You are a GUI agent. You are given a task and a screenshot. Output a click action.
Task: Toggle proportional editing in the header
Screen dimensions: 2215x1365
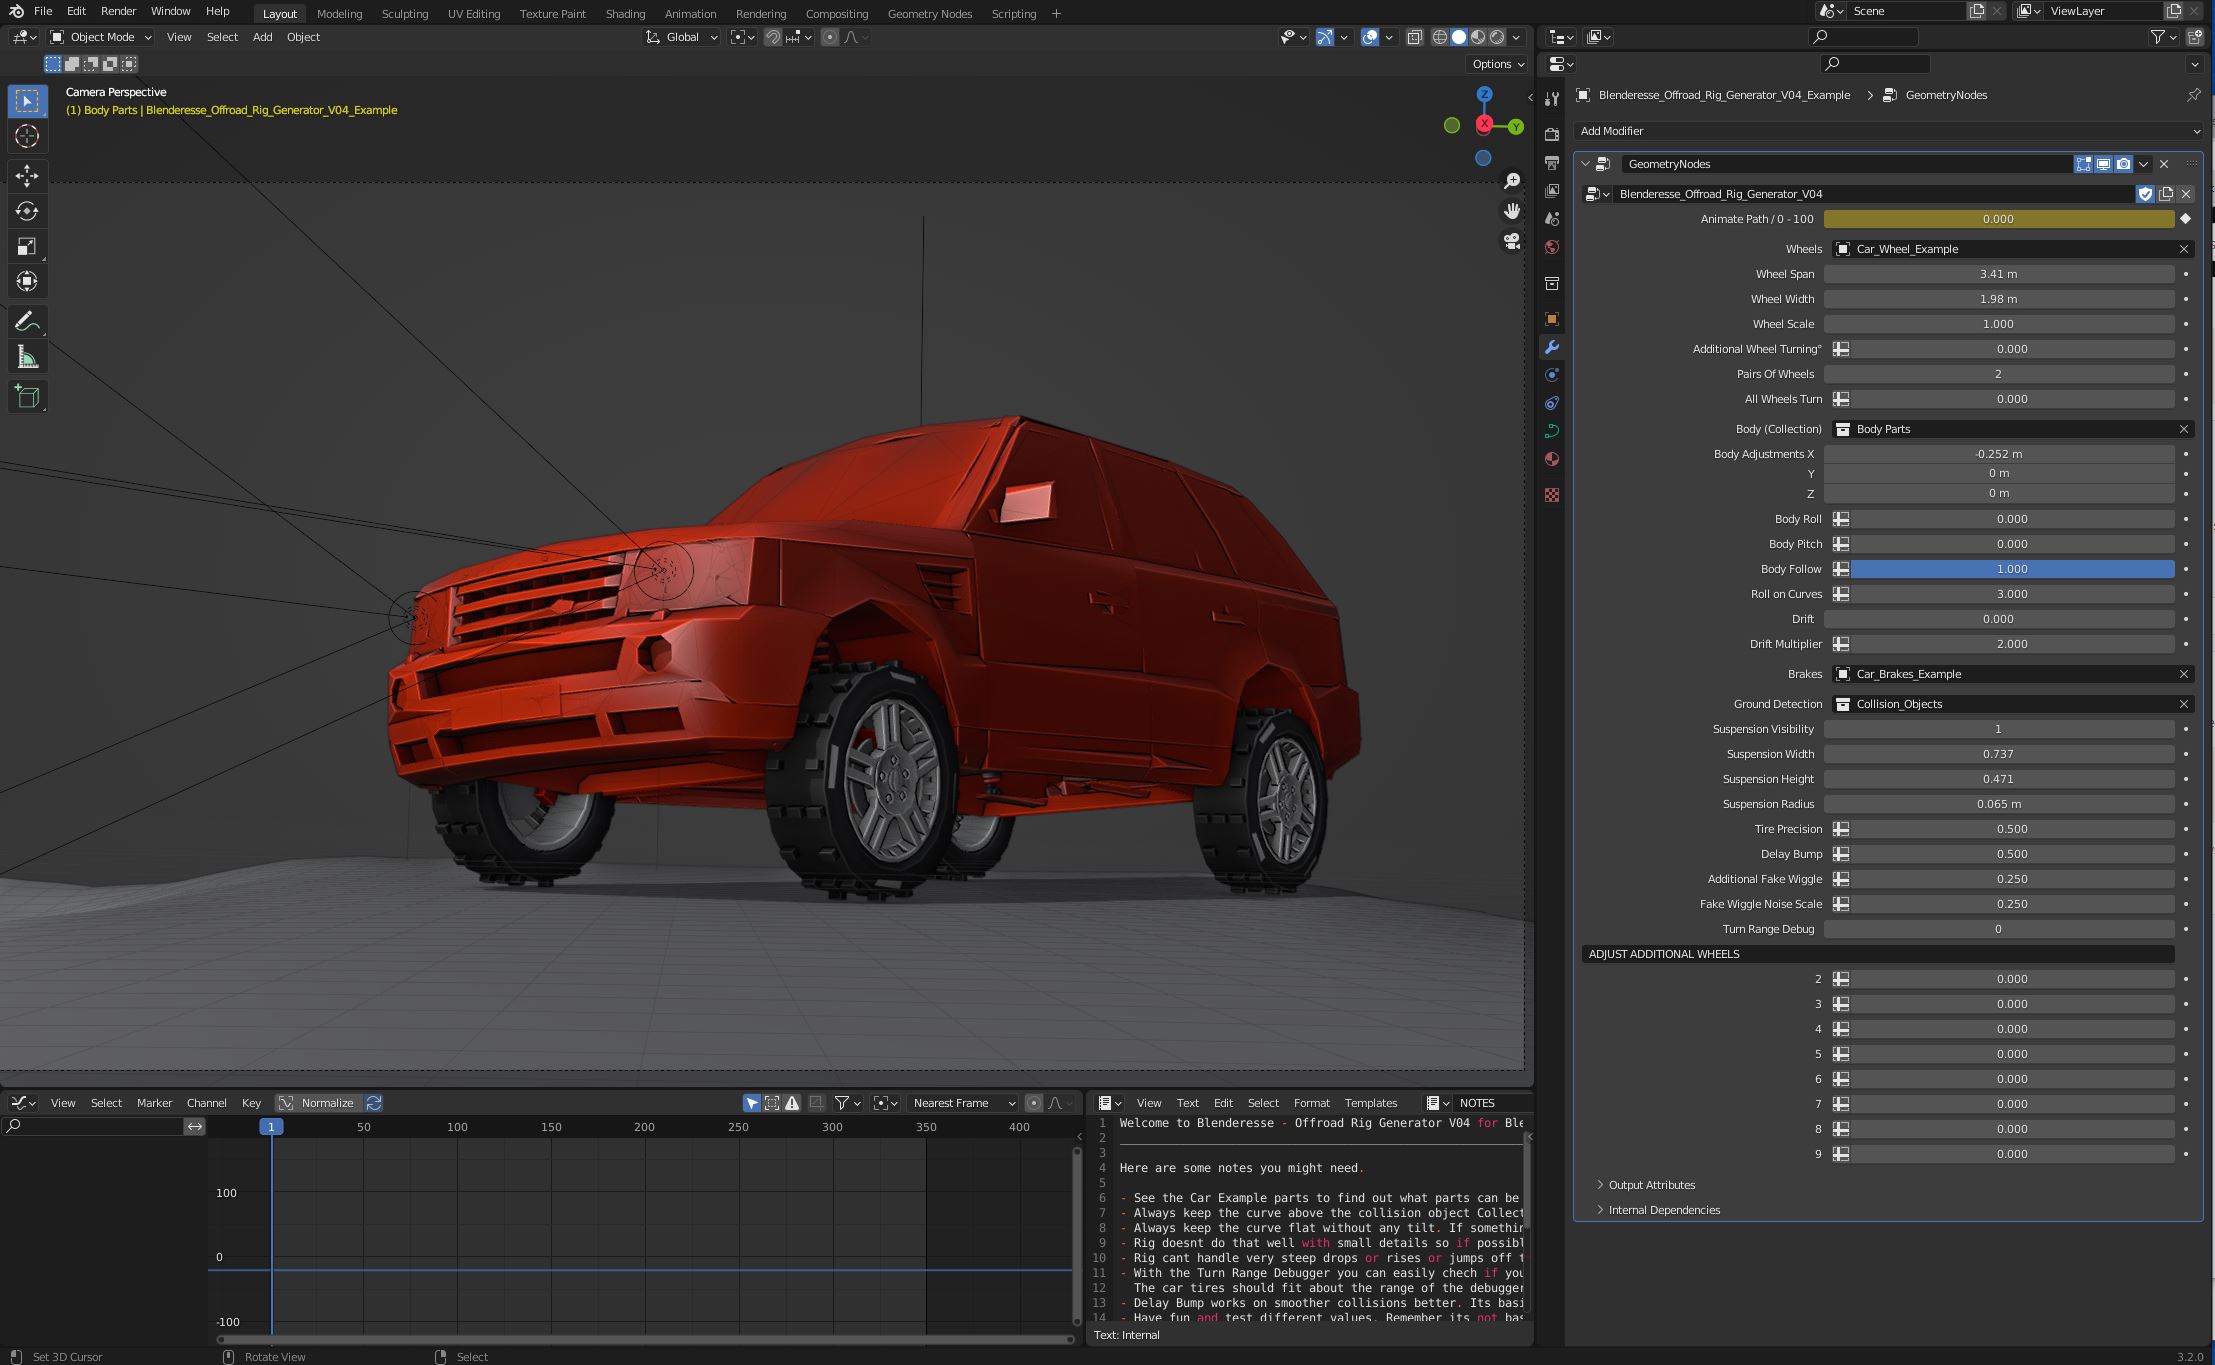coord(830,37)
